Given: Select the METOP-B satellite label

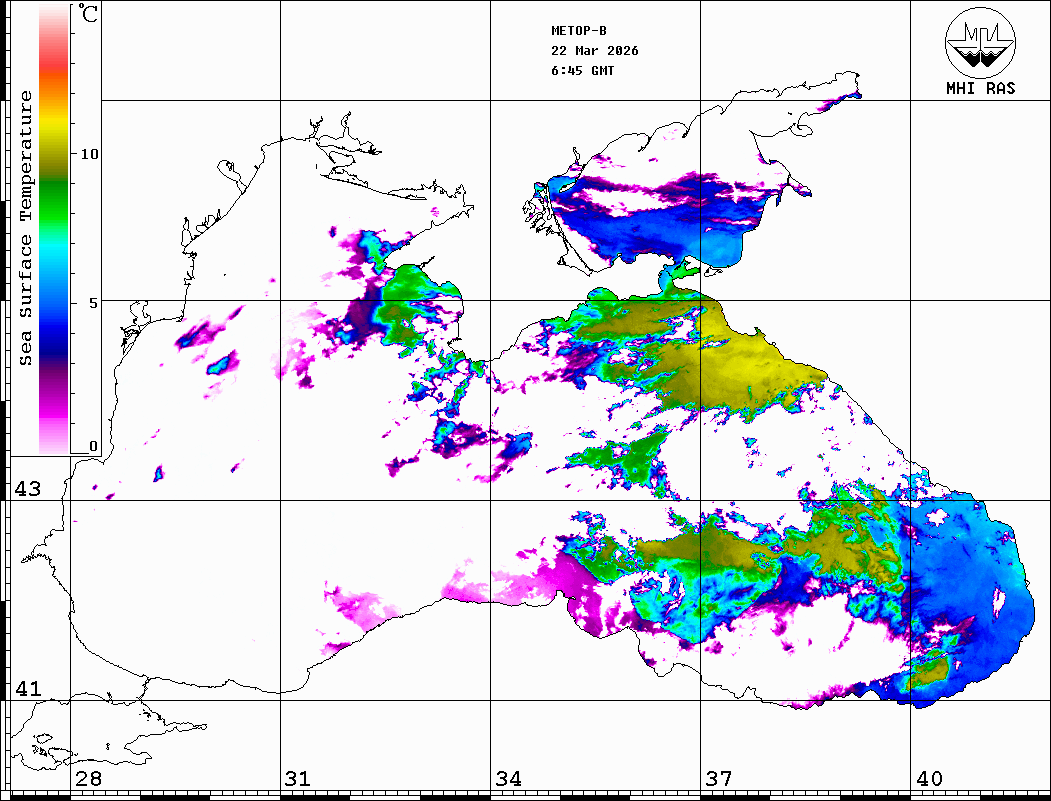Looking at the screenshot, I should pyautogui.click(x=579, y=31).
